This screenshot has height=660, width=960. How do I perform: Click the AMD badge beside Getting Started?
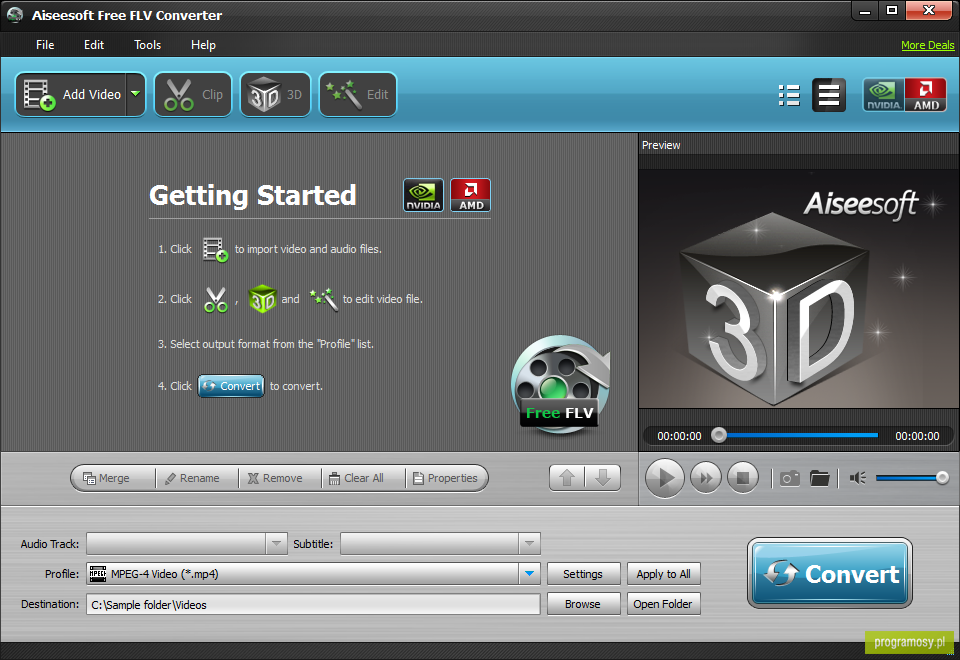[x=471, y=195]
